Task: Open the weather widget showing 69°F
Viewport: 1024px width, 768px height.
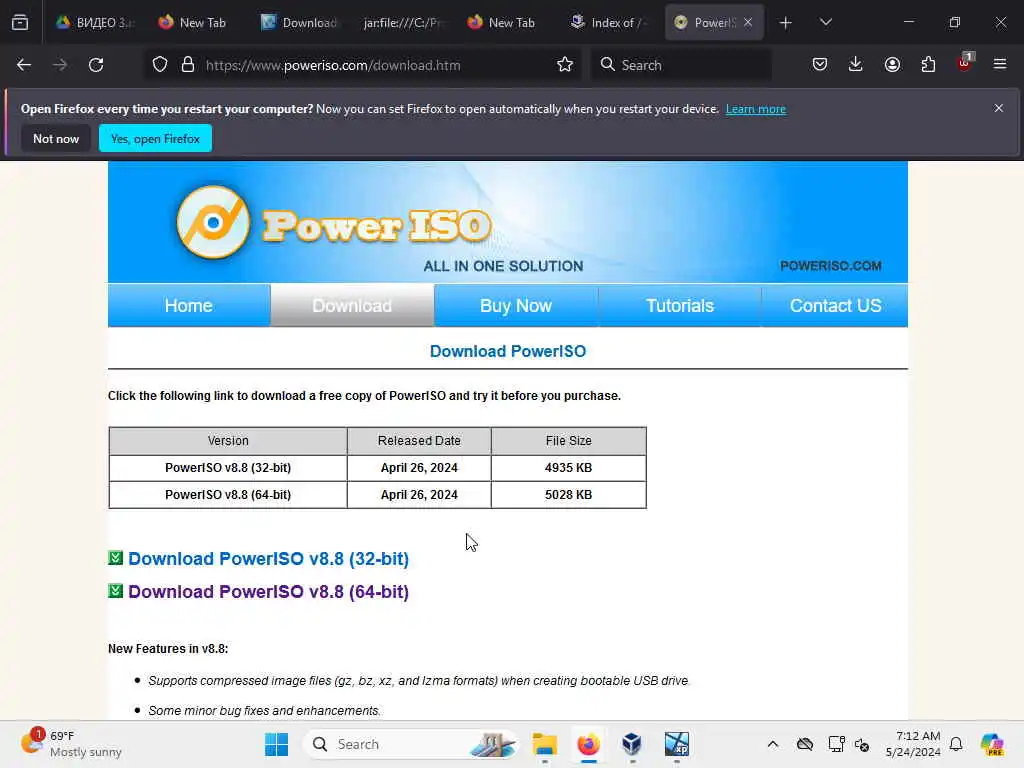Action: point(72,744)
